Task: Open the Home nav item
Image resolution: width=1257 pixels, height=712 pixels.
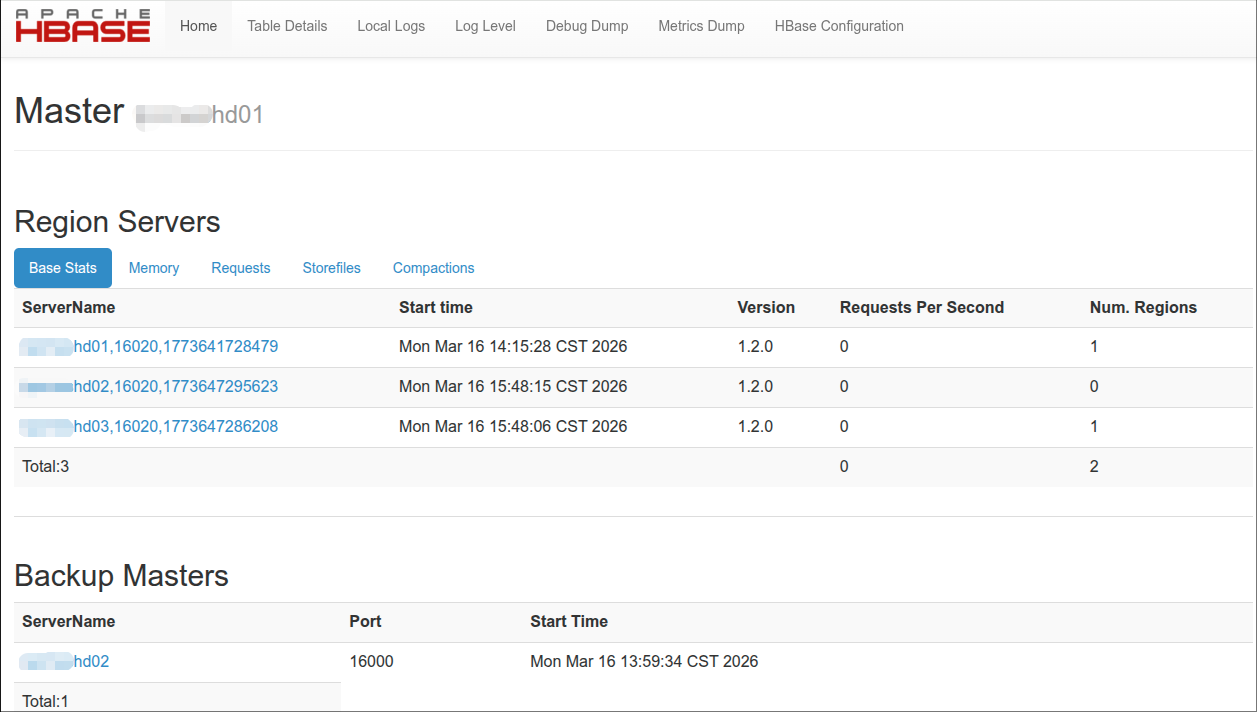Action: (x=198, y=26)
